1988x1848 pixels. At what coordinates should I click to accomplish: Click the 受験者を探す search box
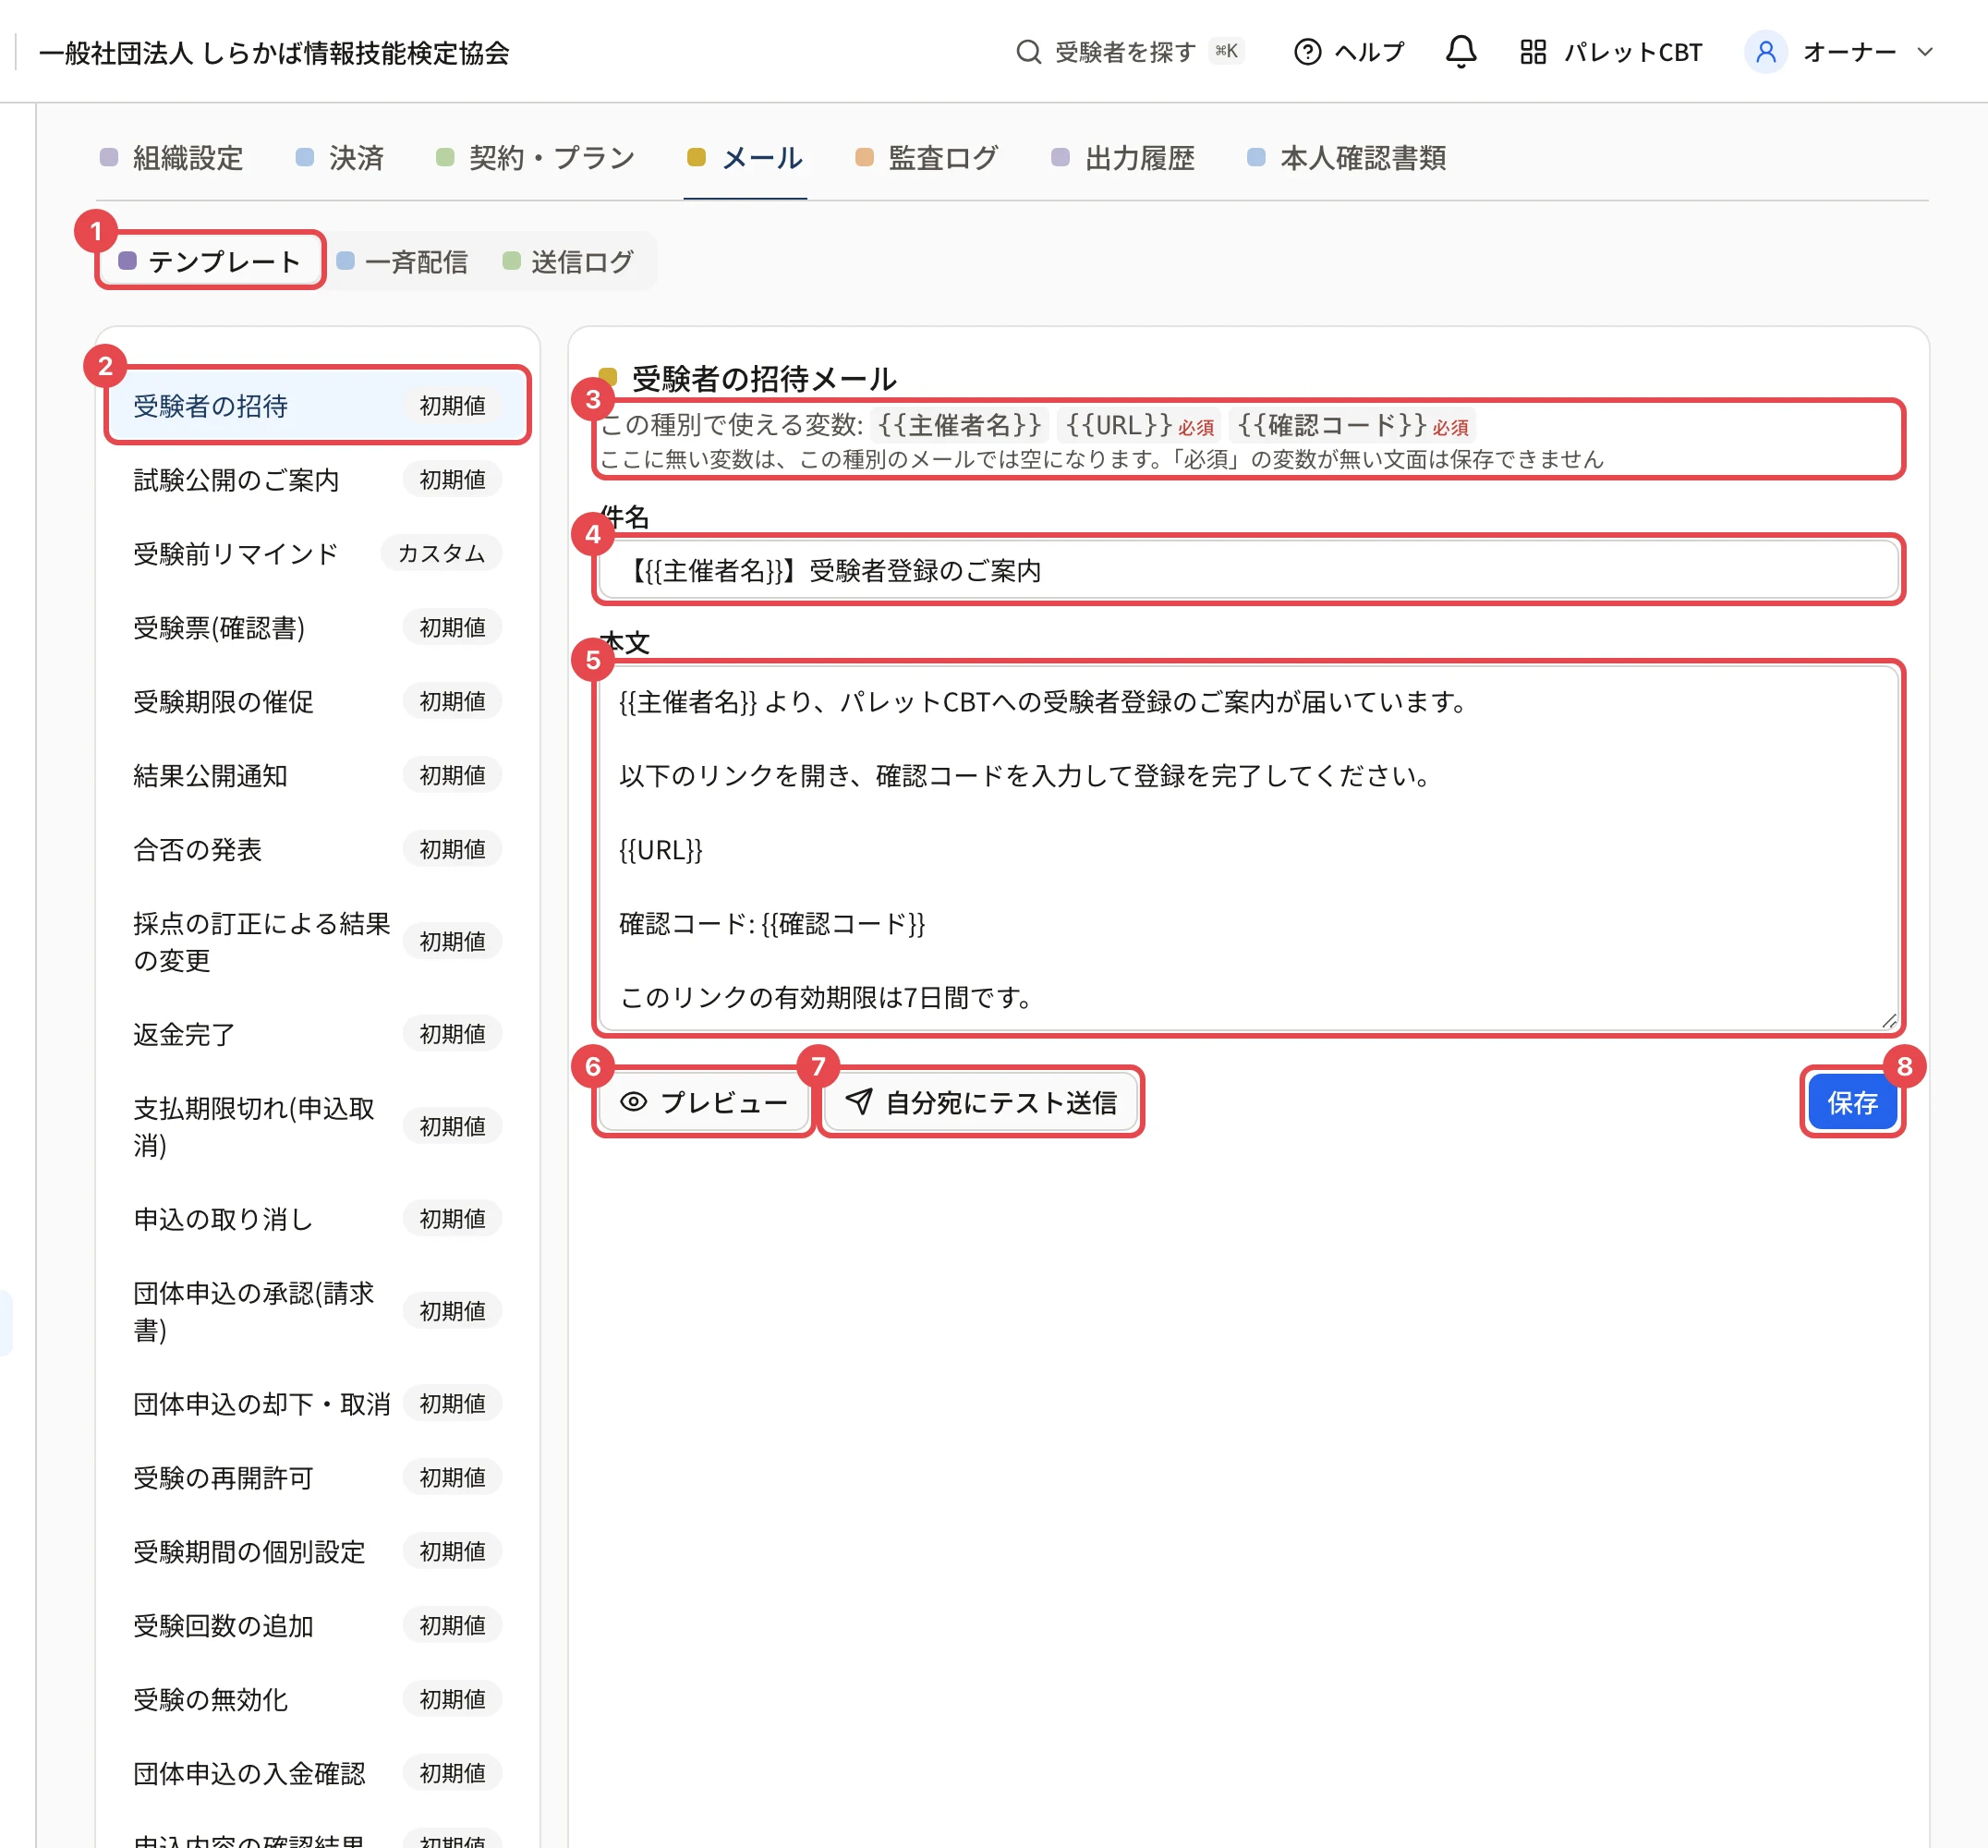point(1129,51)
